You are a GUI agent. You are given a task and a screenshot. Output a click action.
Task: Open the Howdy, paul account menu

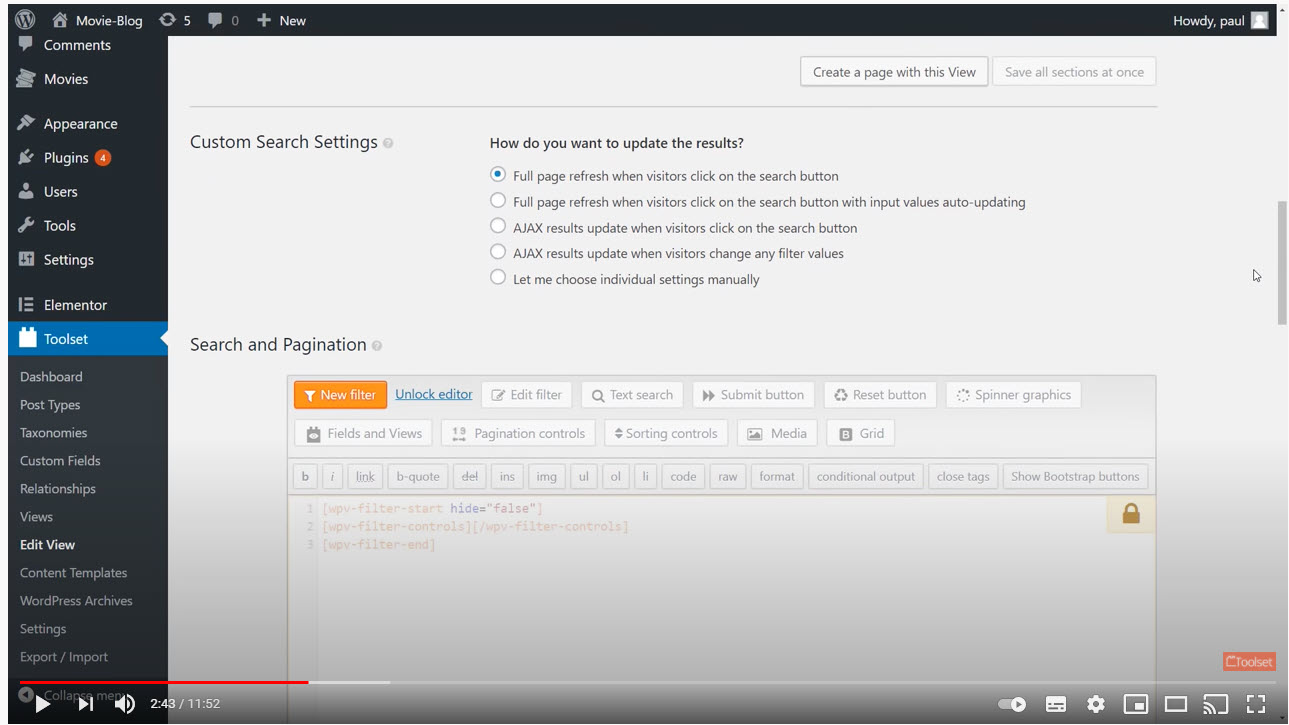(x=1219, y=20)
